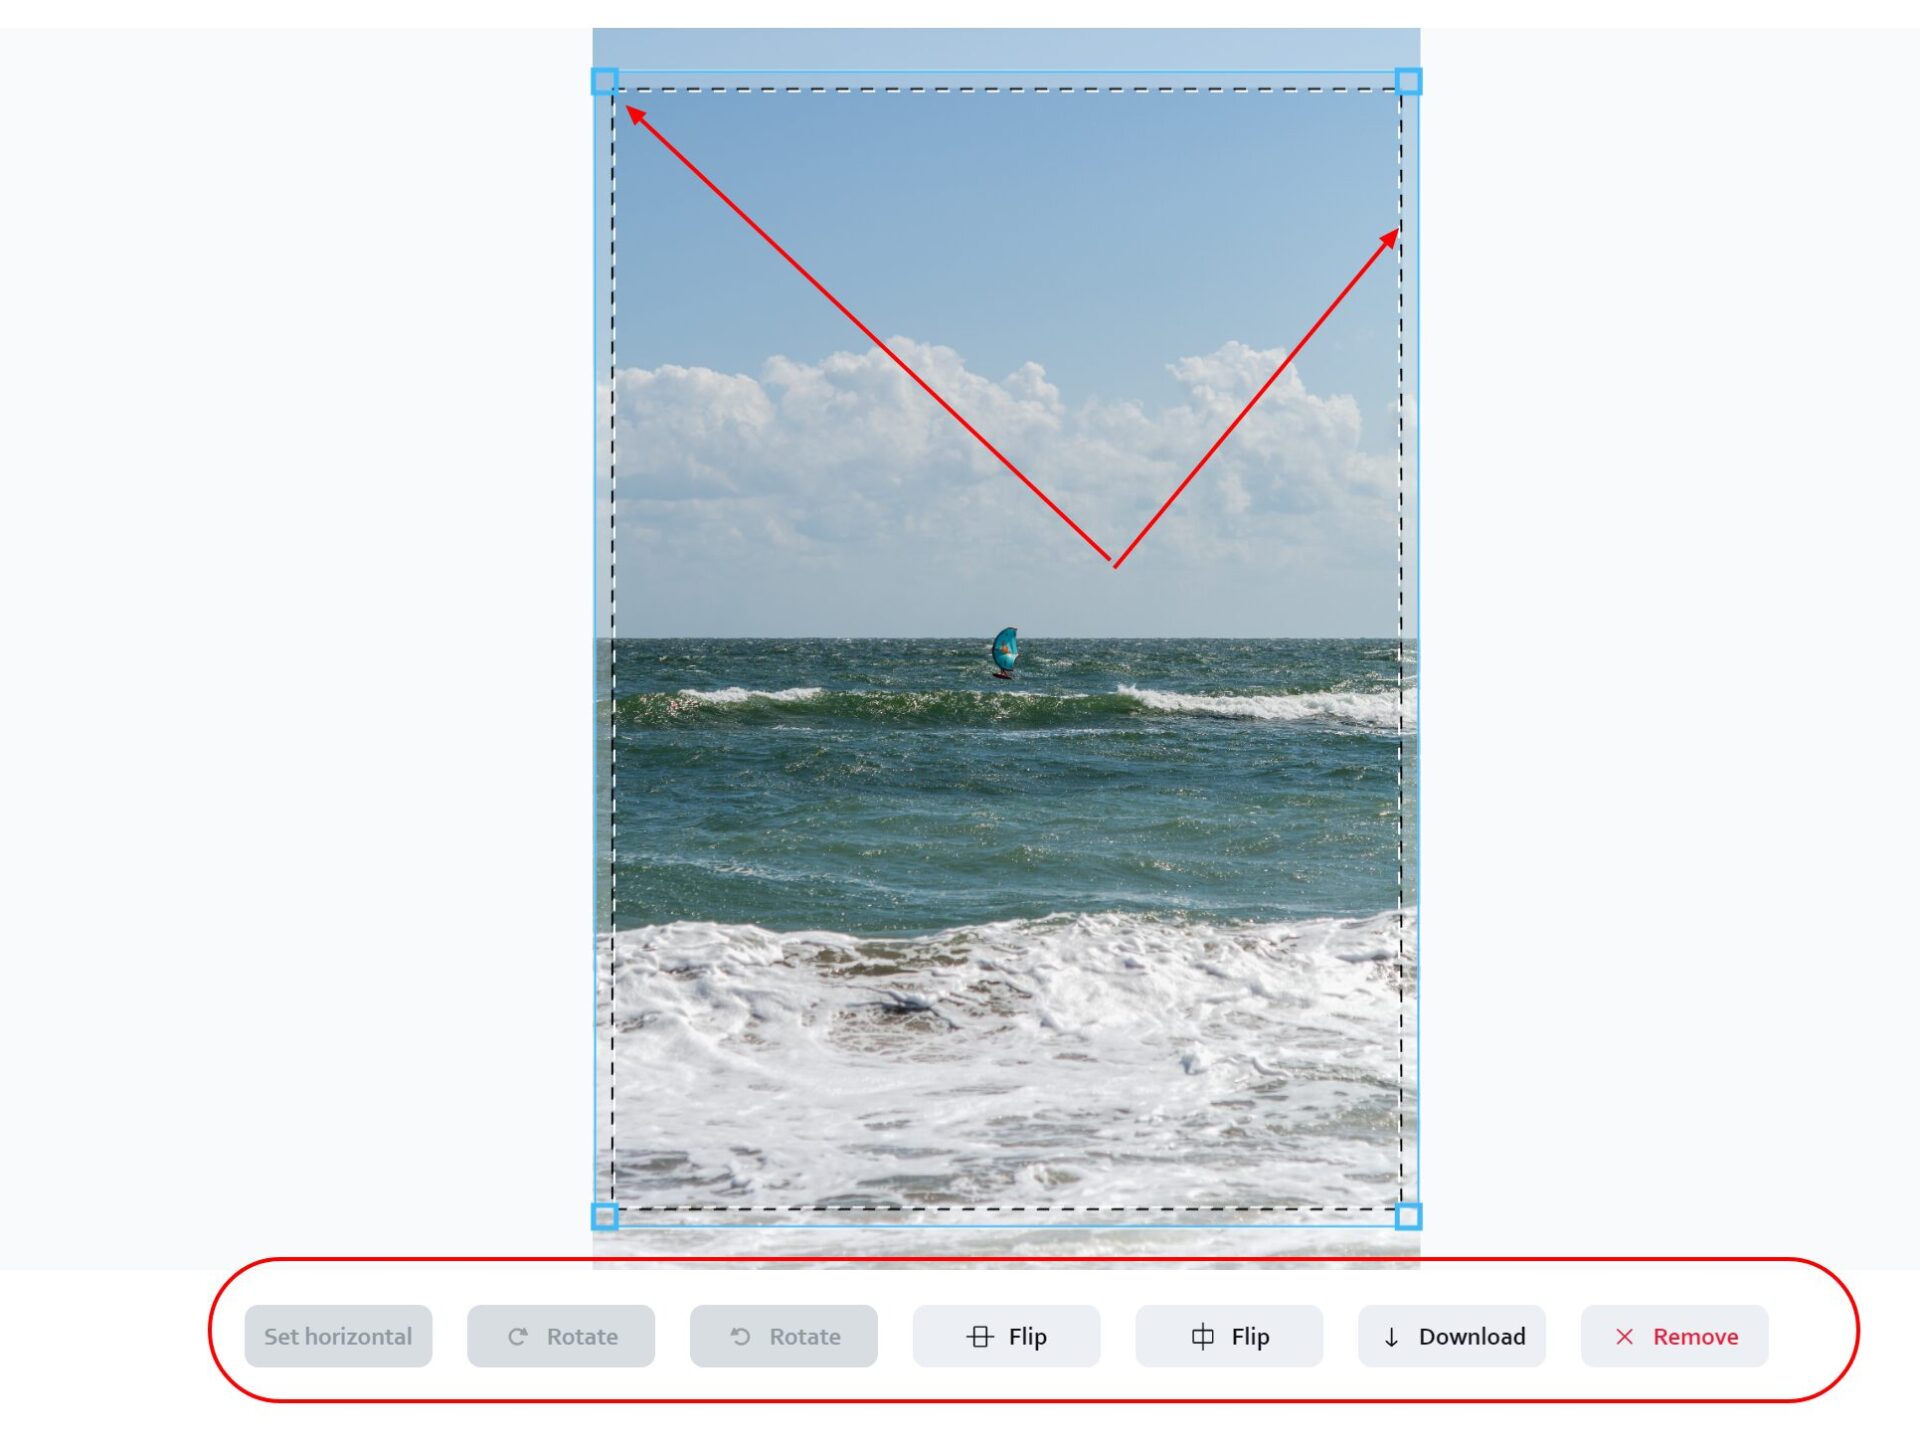The image size is (1920, 1449).
Task: Rotate the image clockwise
Action: 561,1336
